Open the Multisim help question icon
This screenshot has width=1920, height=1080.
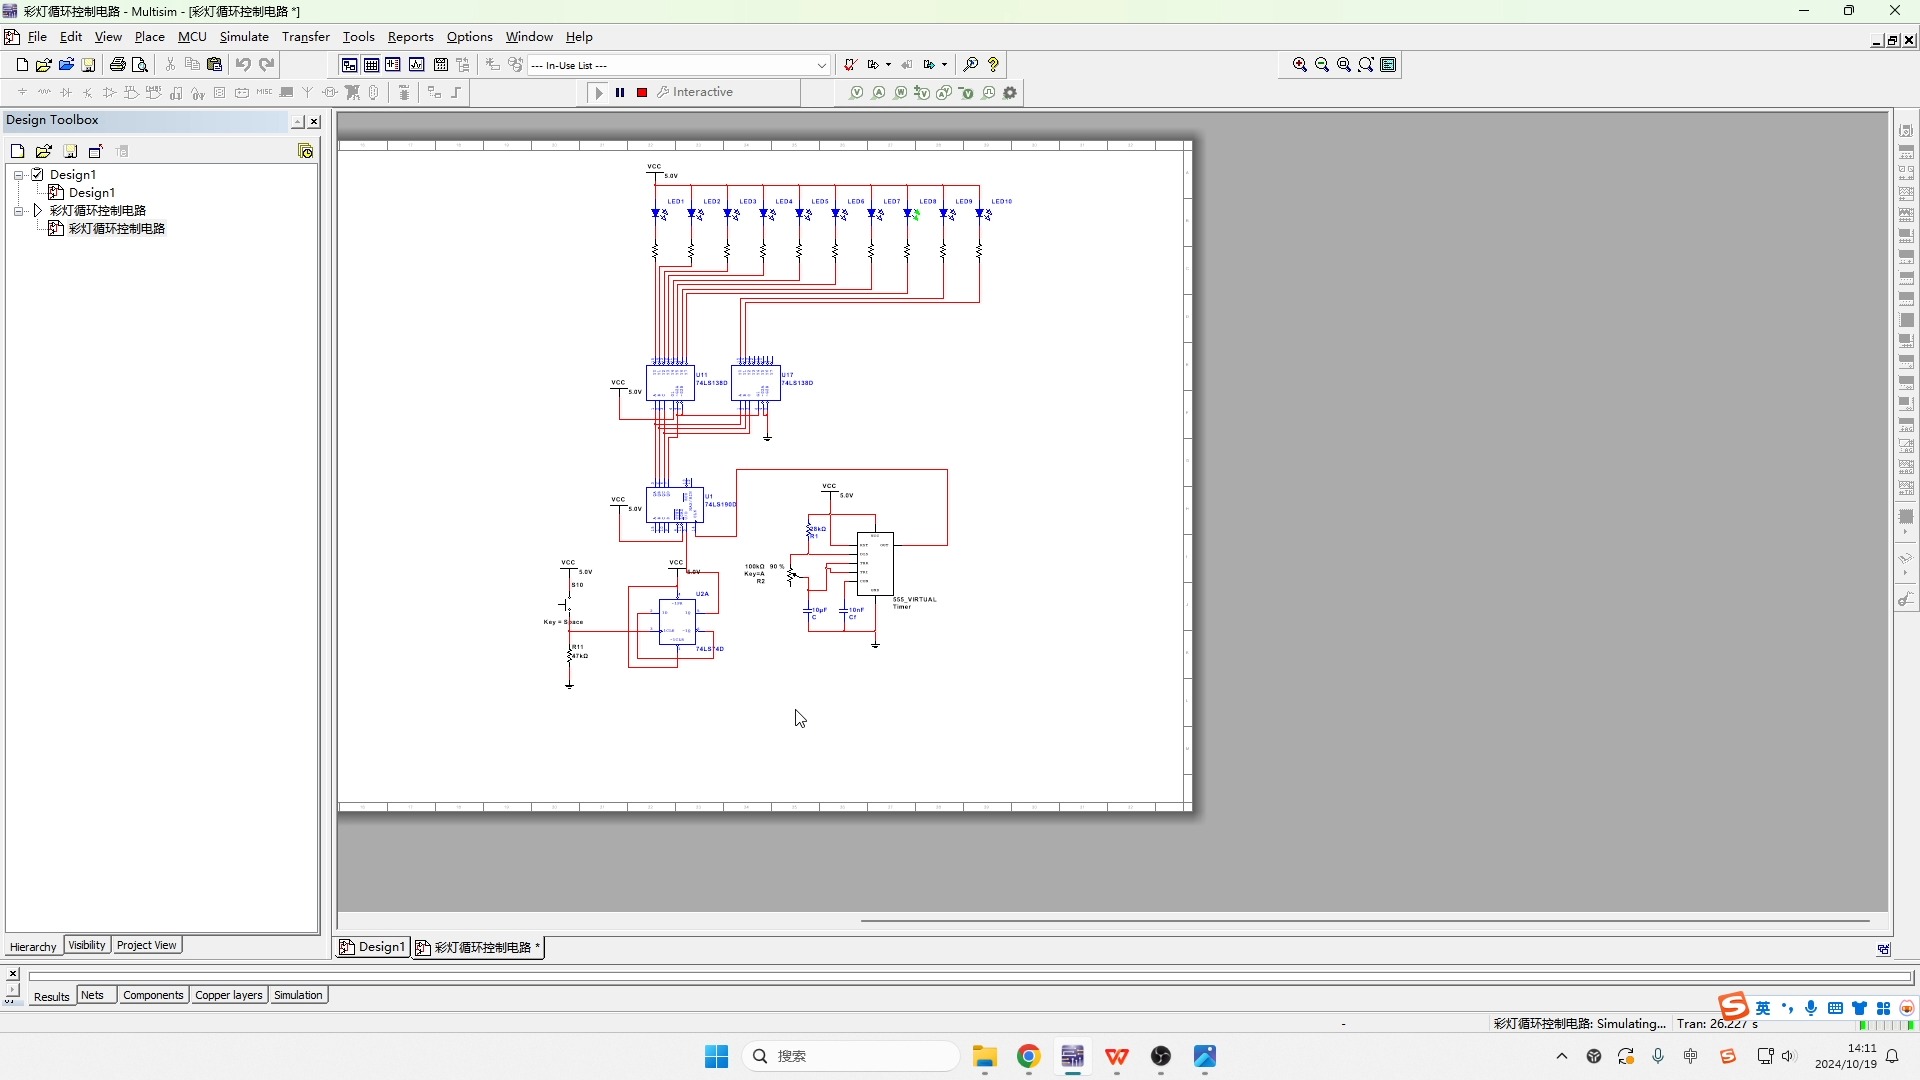point(993,65)
